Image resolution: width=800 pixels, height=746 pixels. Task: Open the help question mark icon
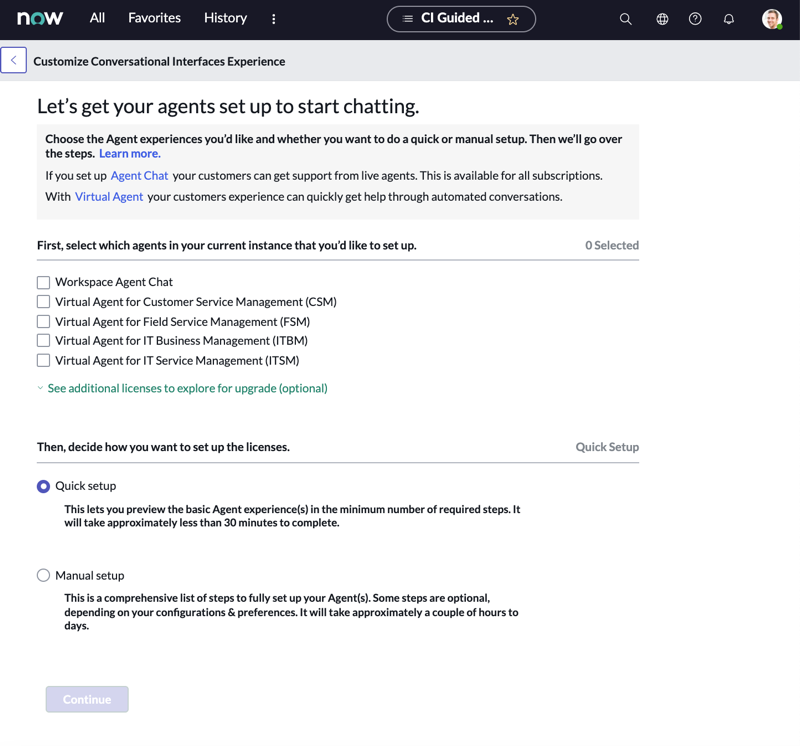click(695, 19)
